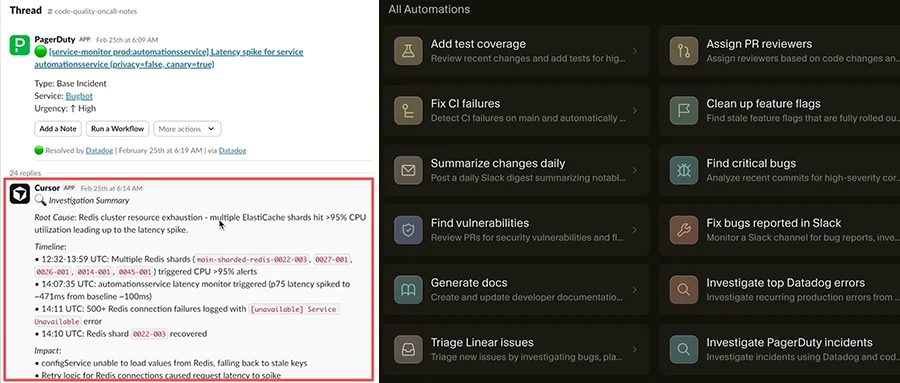This screenshot has width=900, height=383.
Task: Click the Fix bugs reported in Slack wrench icon
Action: coord(684,230)
